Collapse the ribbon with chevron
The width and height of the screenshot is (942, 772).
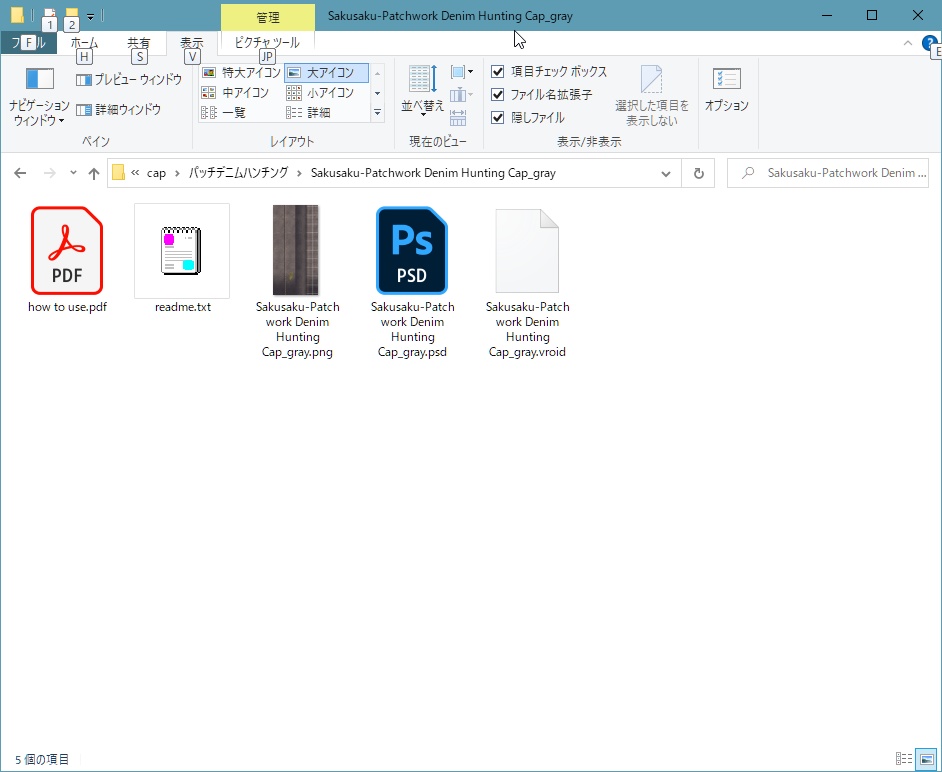[x=908, y=43]
